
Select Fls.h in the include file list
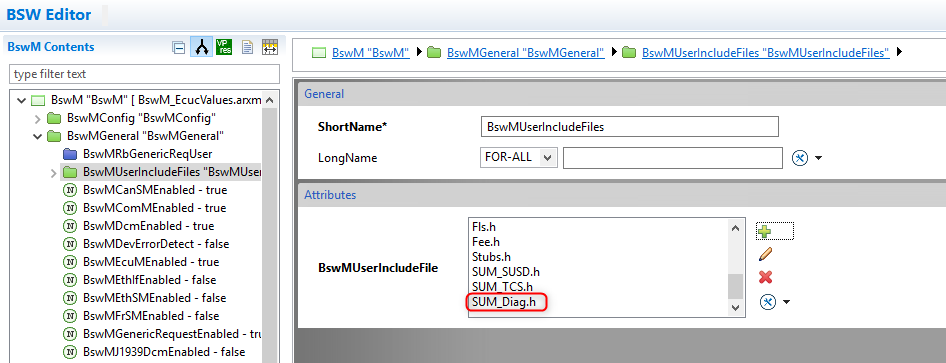[483, 227]
